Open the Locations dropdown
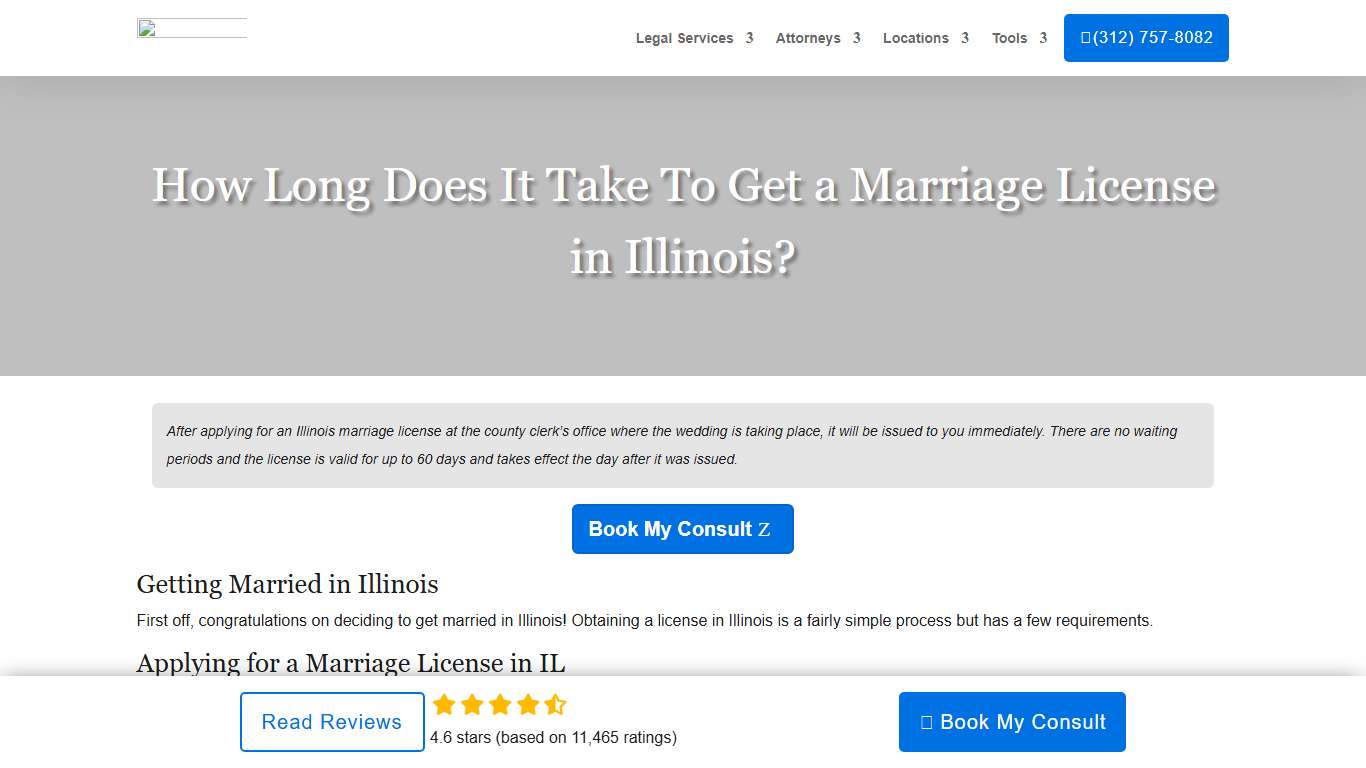 [x=965, y=38]
